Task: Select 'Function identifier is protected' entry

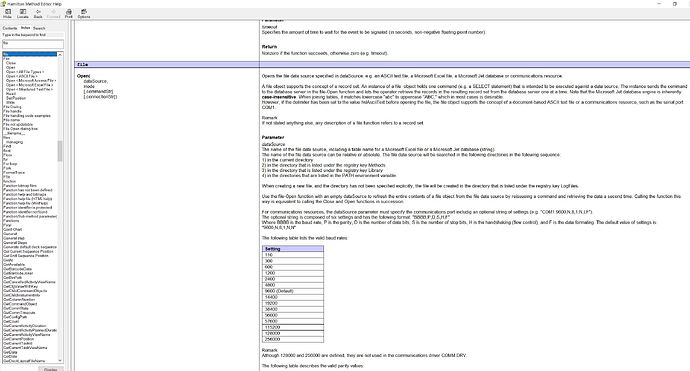Action: coord(28,208)
